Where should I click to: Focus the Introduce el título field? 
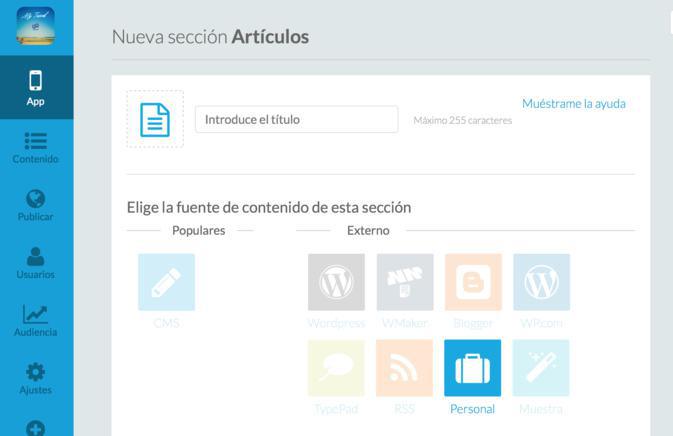[296, 120]
